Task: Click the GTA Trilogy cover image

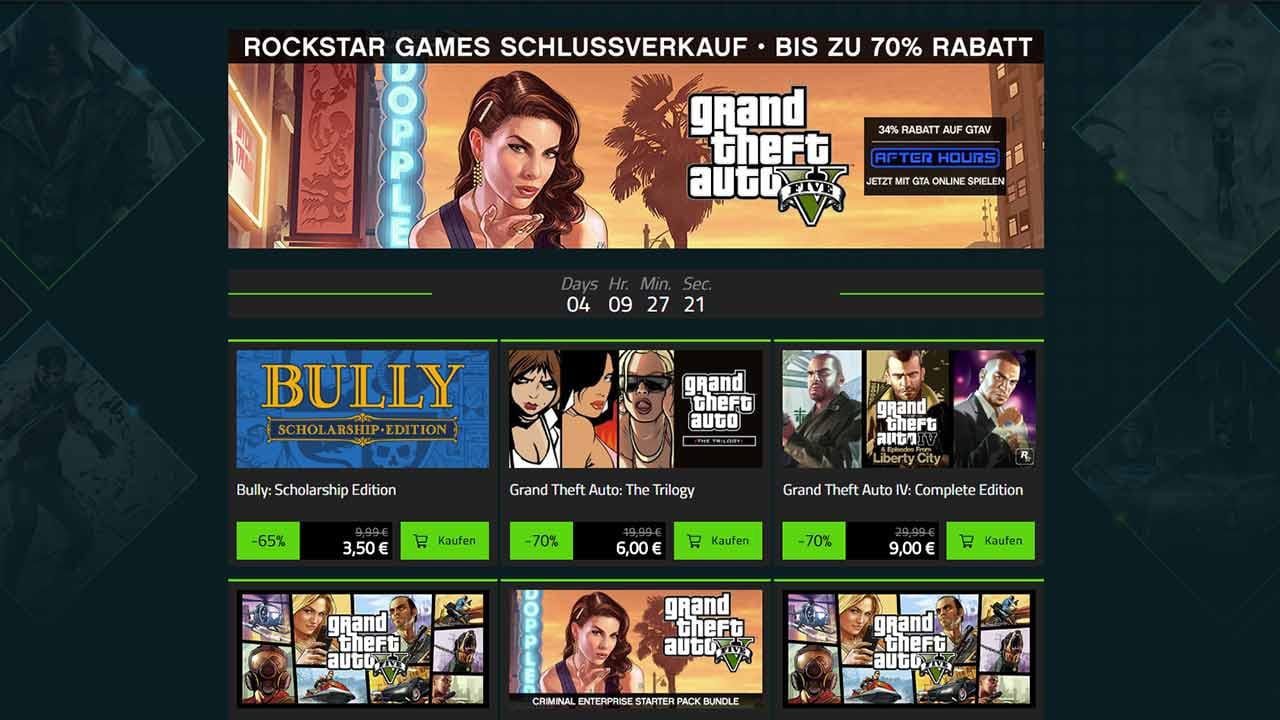Action: [636, 409]
